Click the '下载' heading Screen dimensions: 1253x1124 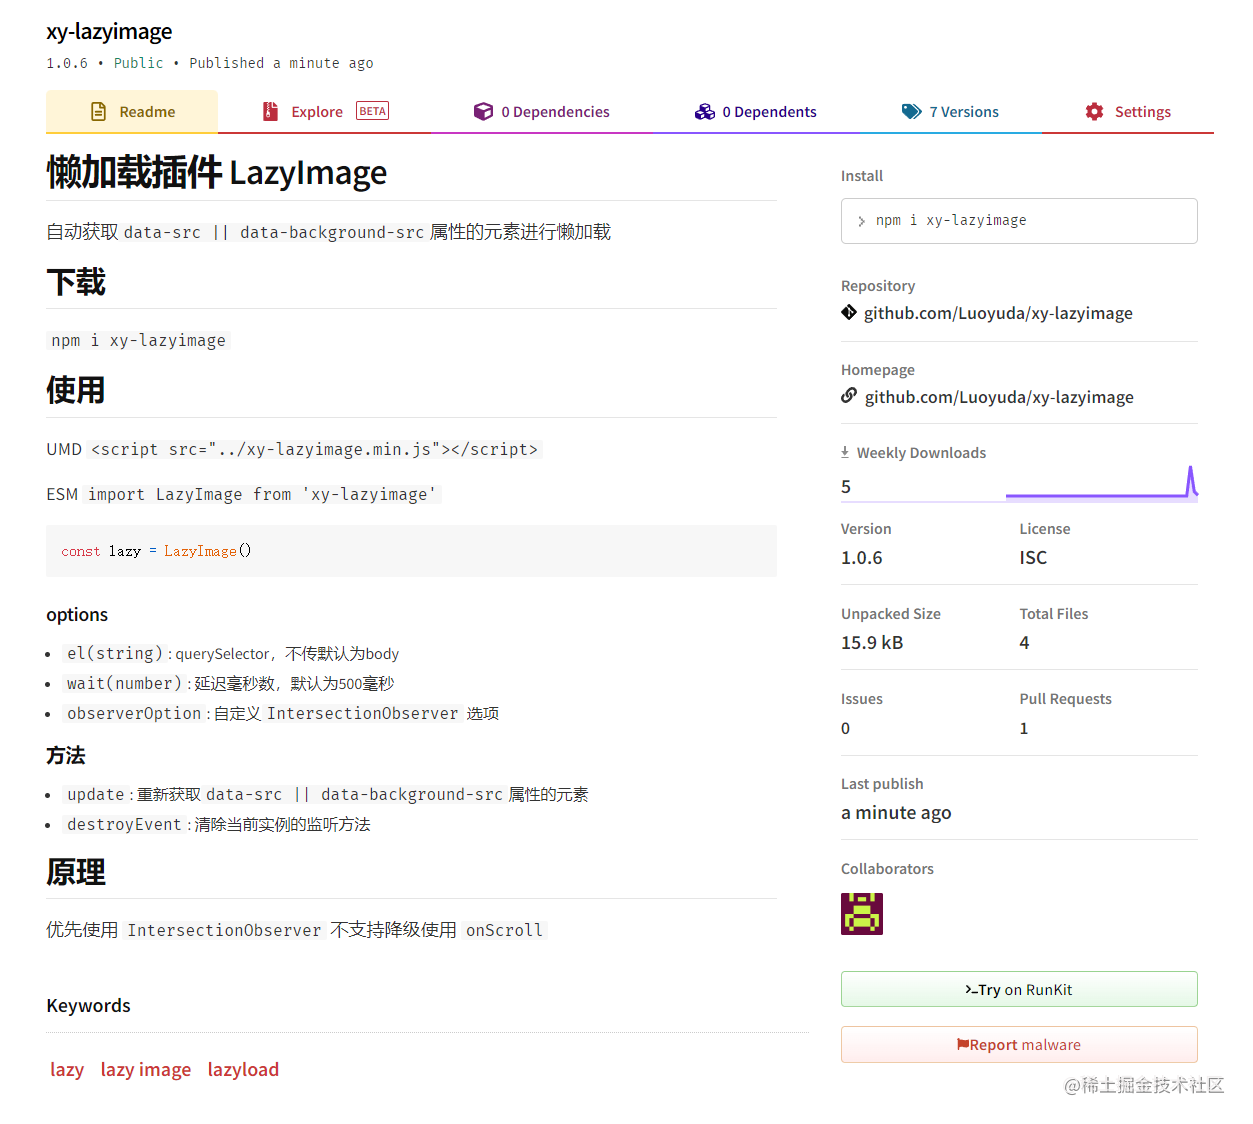click(x=76, y=282)
